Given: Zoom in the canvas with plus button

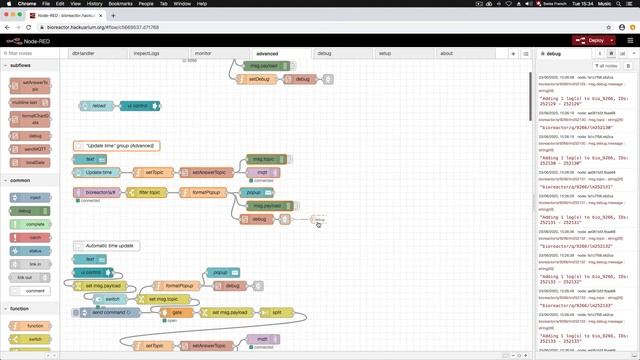Looking at the screenshot, I should [526, 356].
